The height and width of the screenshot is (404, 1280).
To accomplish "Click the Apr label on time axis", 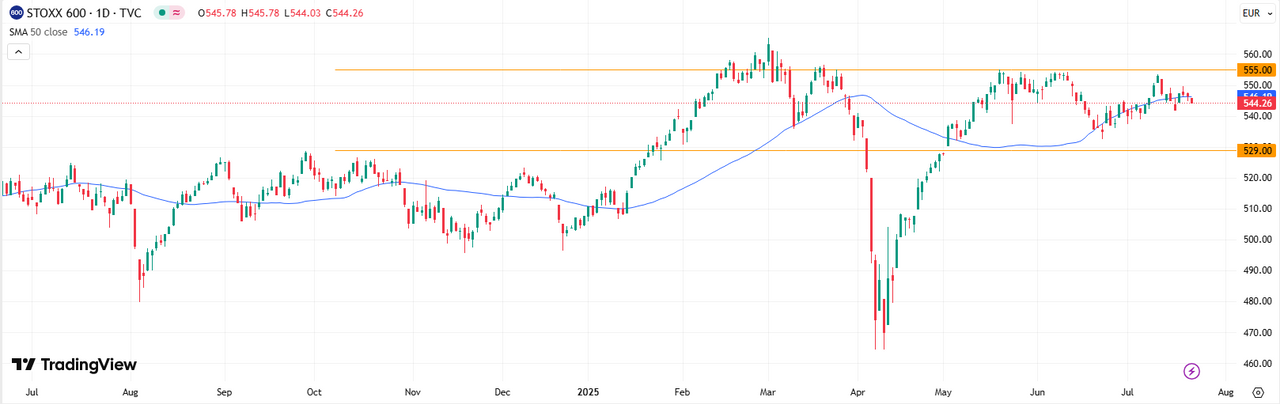I will pos(857,393).
